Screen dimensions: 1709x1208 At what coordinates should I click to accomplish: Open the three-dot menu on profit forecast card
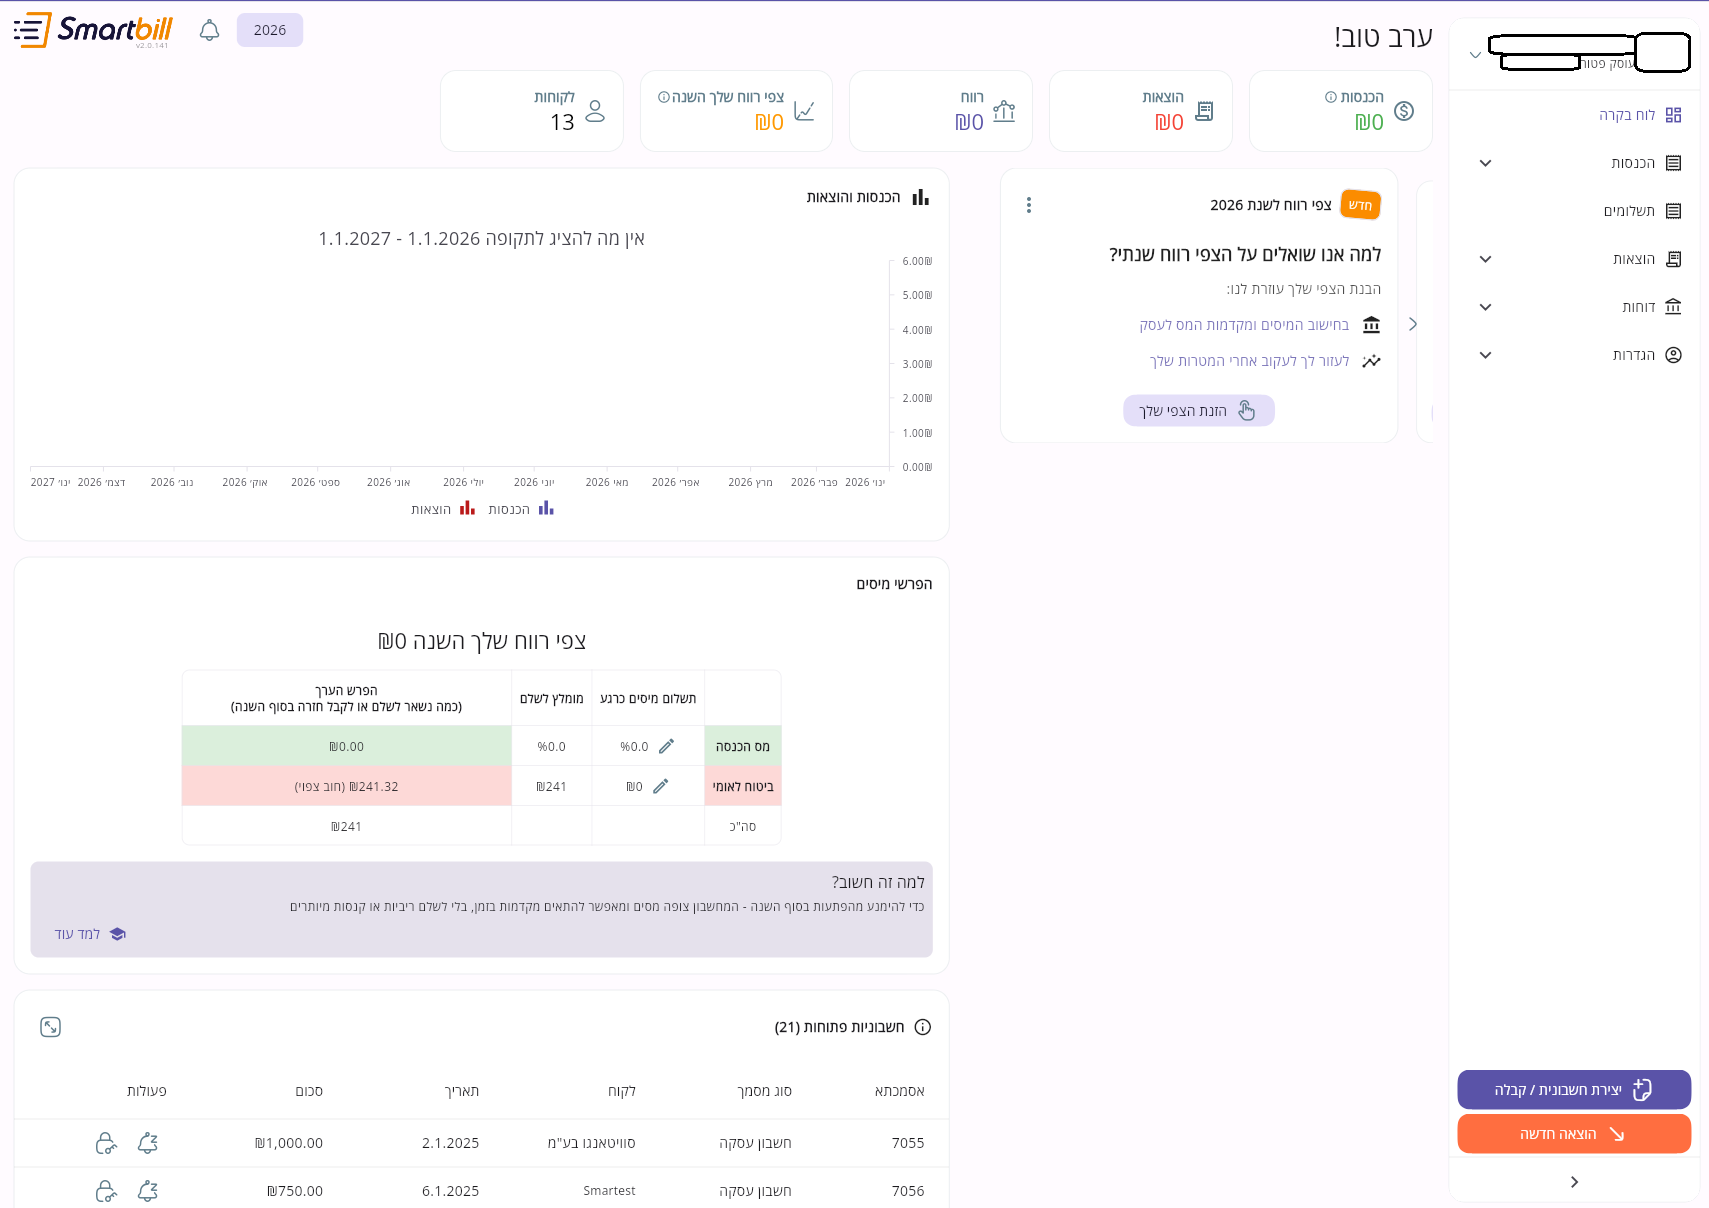1028,205
